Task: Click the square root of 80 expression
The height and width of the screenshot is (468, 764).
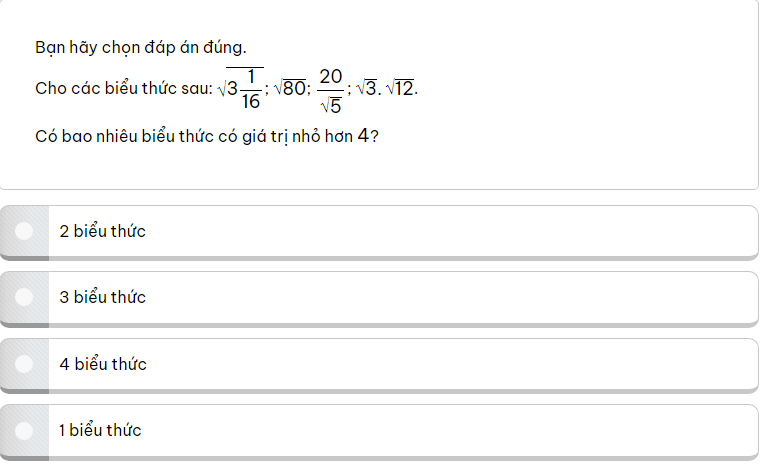Action: tap(290, 89)
